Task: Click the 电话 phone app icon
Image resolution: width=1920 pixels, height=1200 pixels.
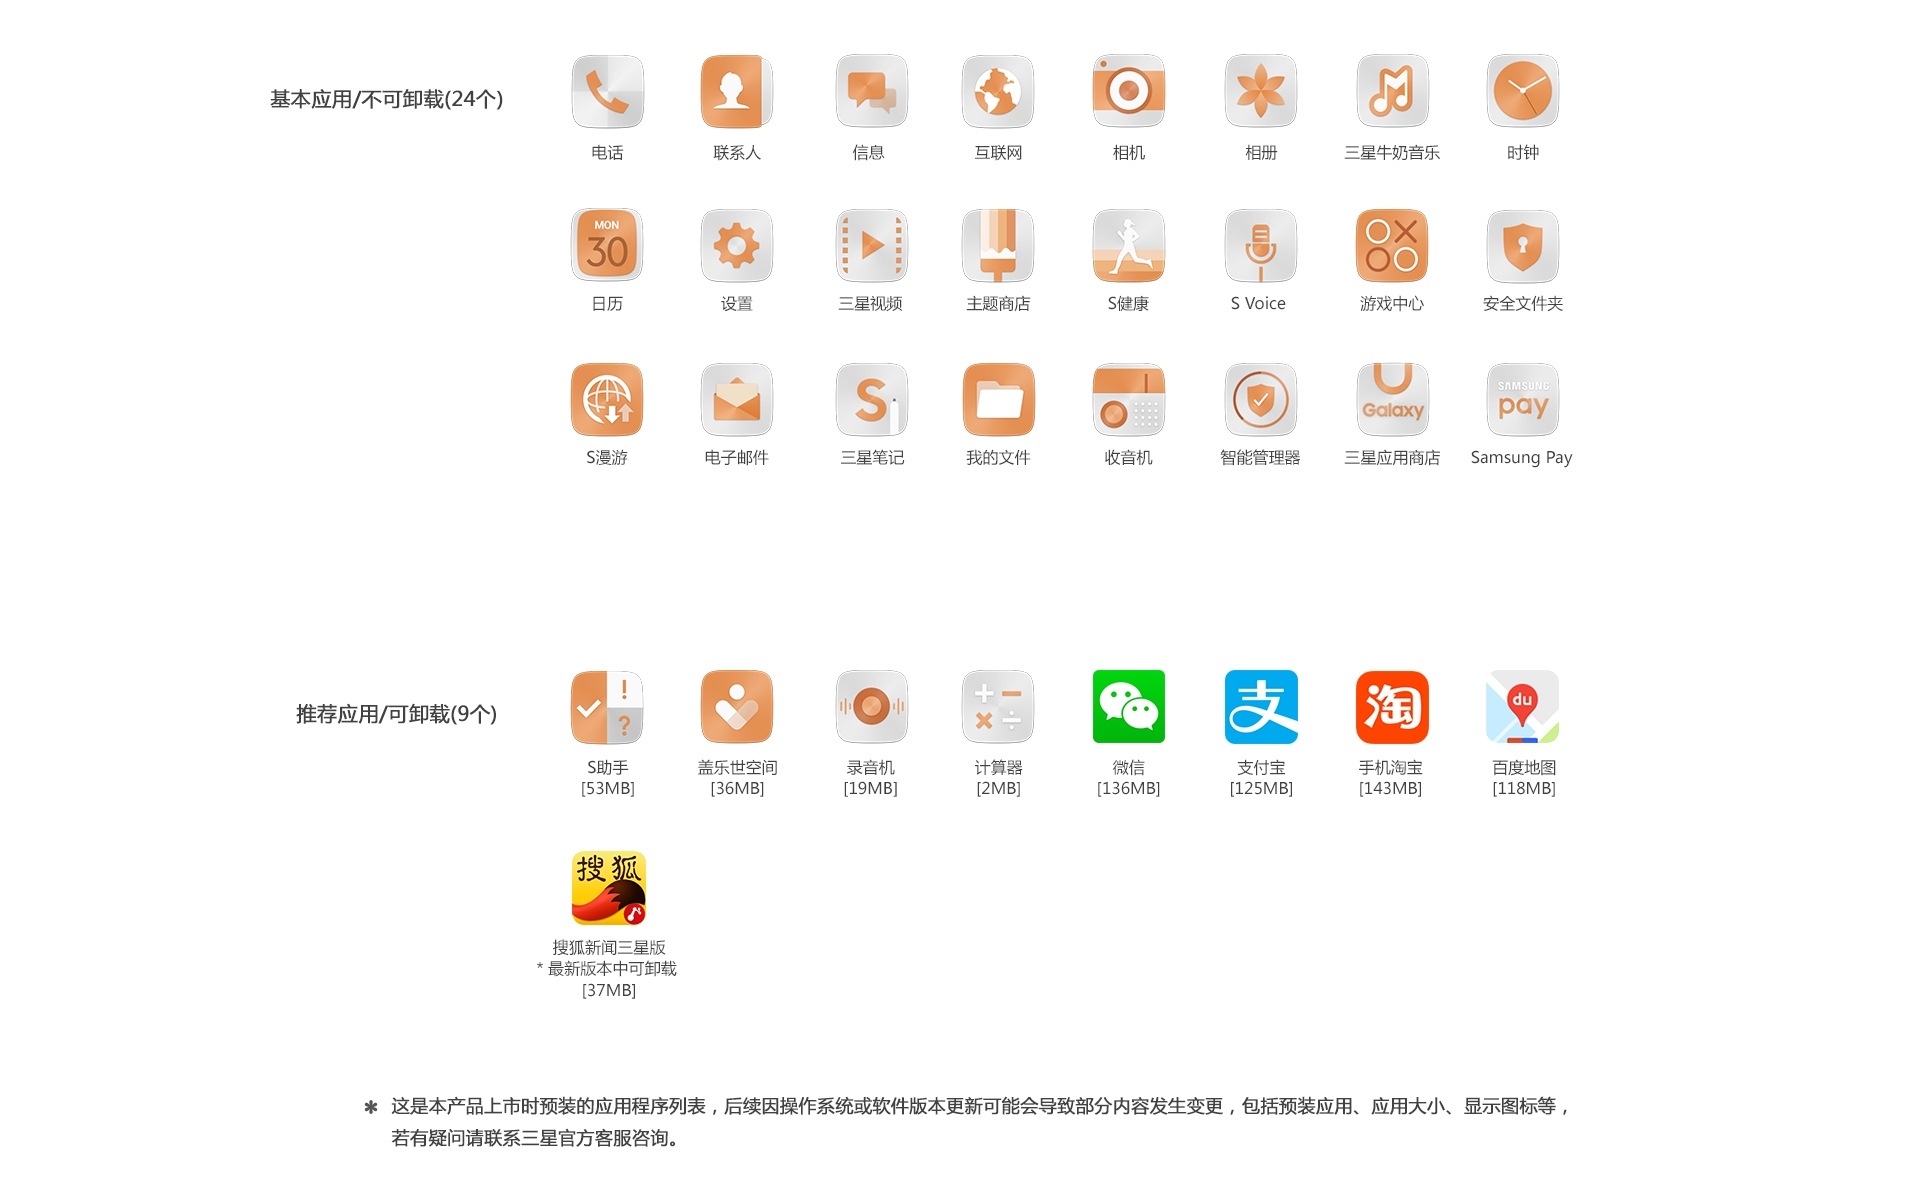Action: coord(607,91)
